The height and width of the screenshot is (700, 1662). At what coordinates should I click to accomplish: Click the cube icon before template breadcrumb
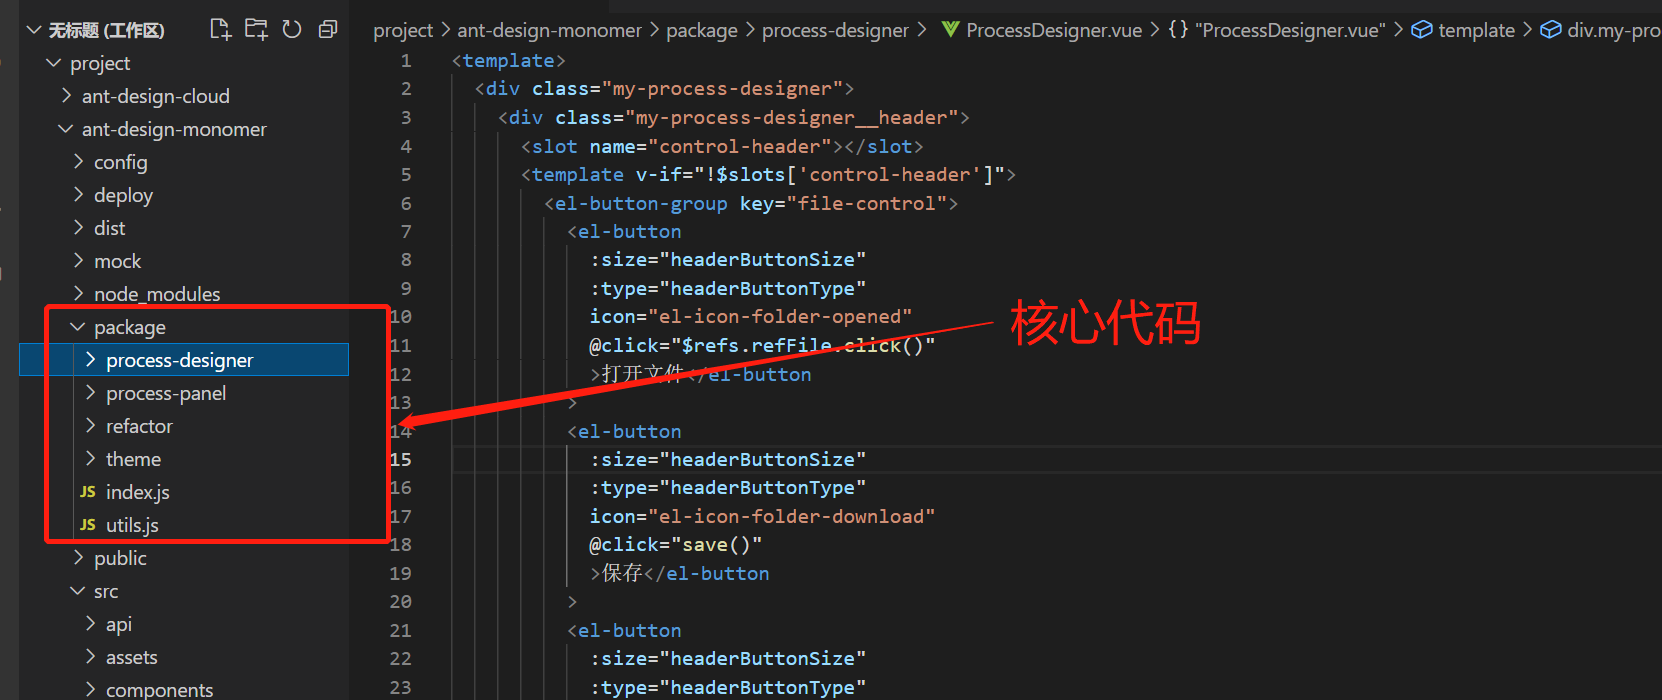[x=1421, y=30]
